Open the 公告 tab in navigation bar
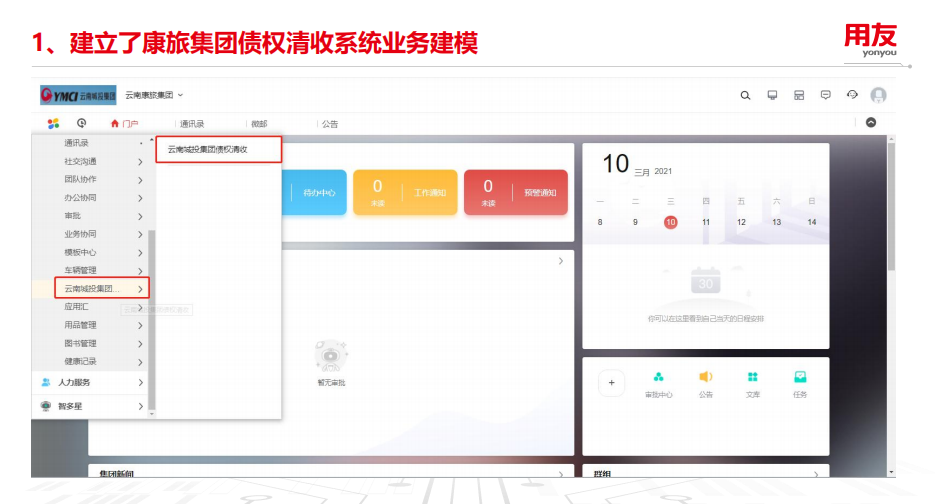This screenshot has width=935, height=504. tap(330, 124)
